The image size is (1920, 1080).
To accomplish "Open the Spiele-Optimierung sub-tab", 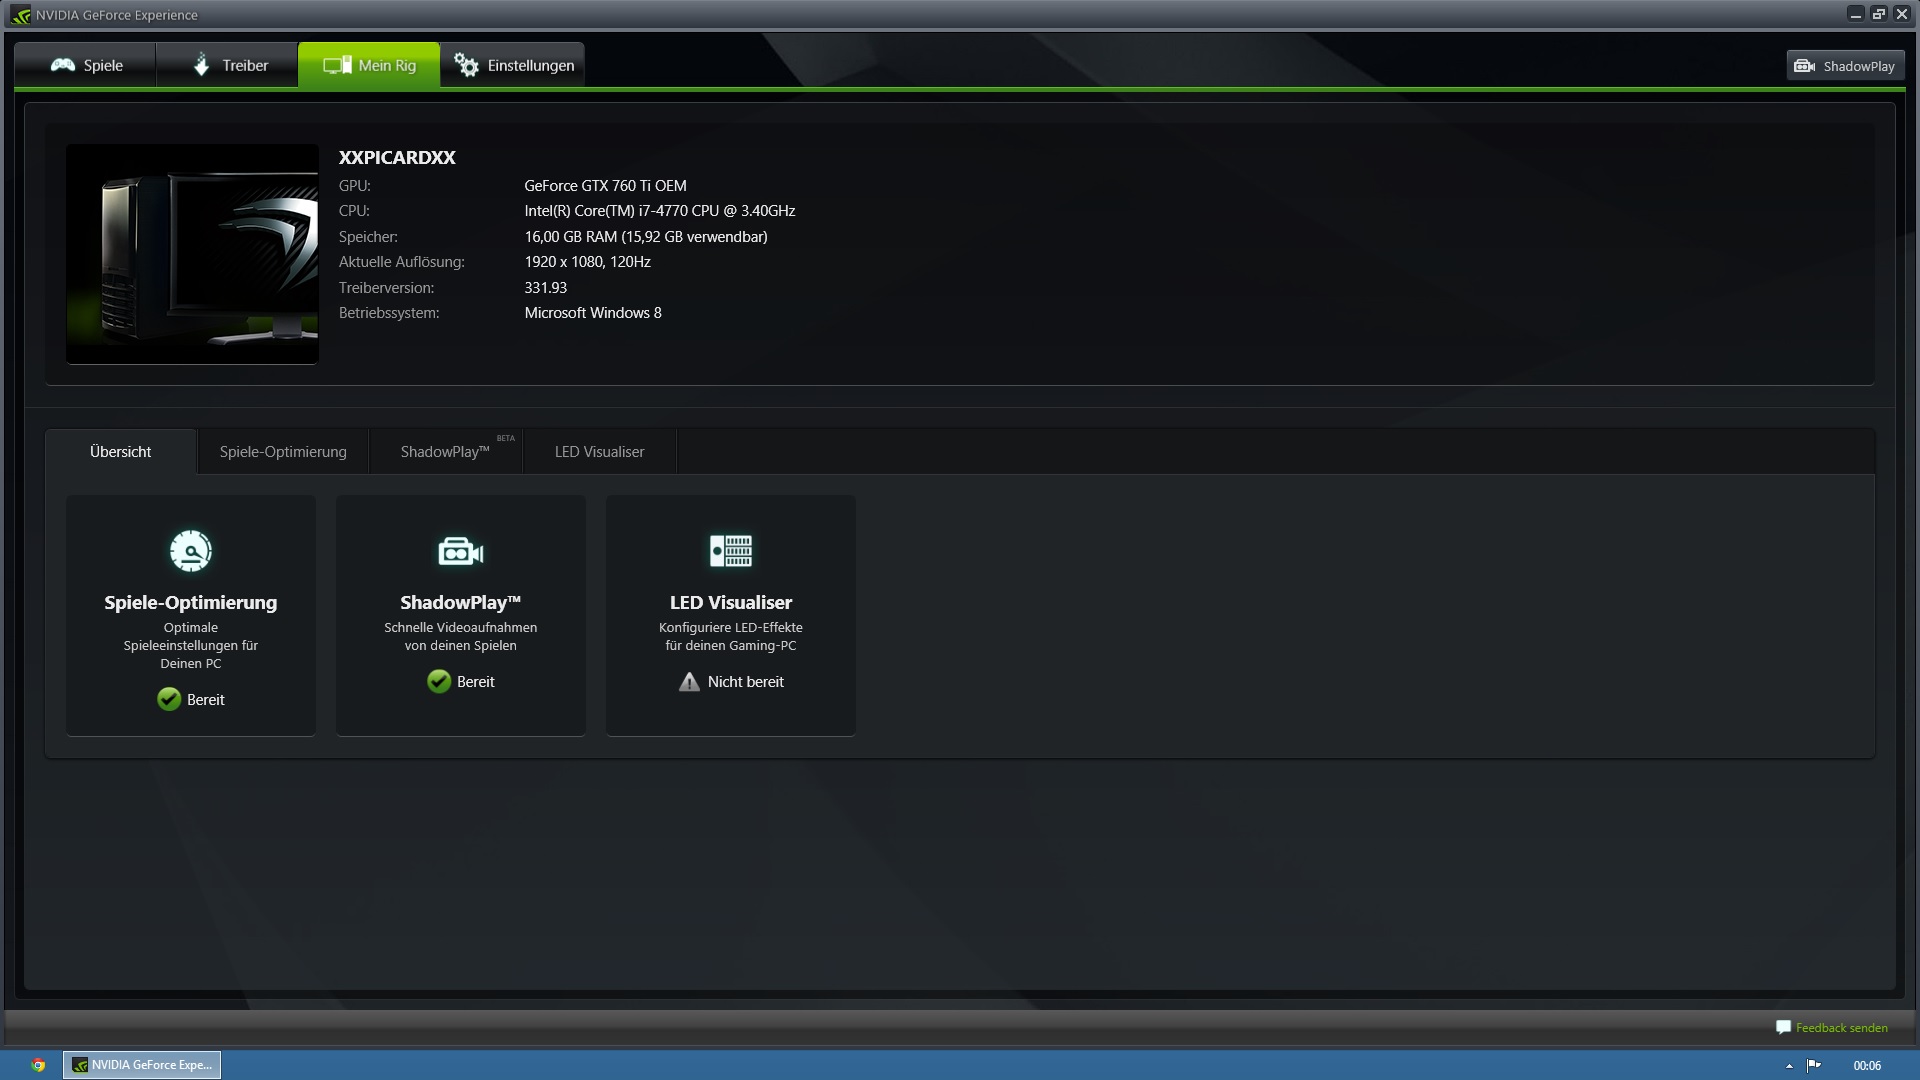I will point(283,452).
